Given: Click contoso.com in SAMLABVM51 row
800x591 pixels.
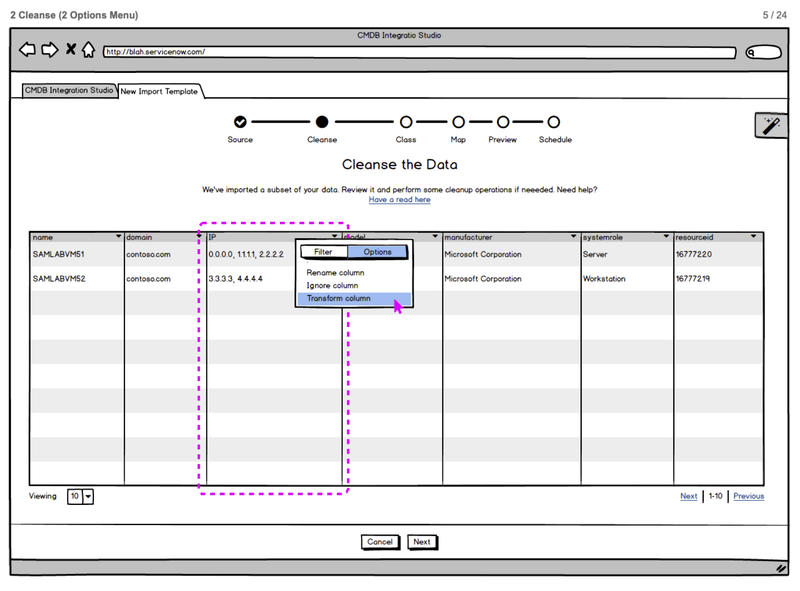Looking at the screenshot, I should pyautogui.click(x=148, y=254).
